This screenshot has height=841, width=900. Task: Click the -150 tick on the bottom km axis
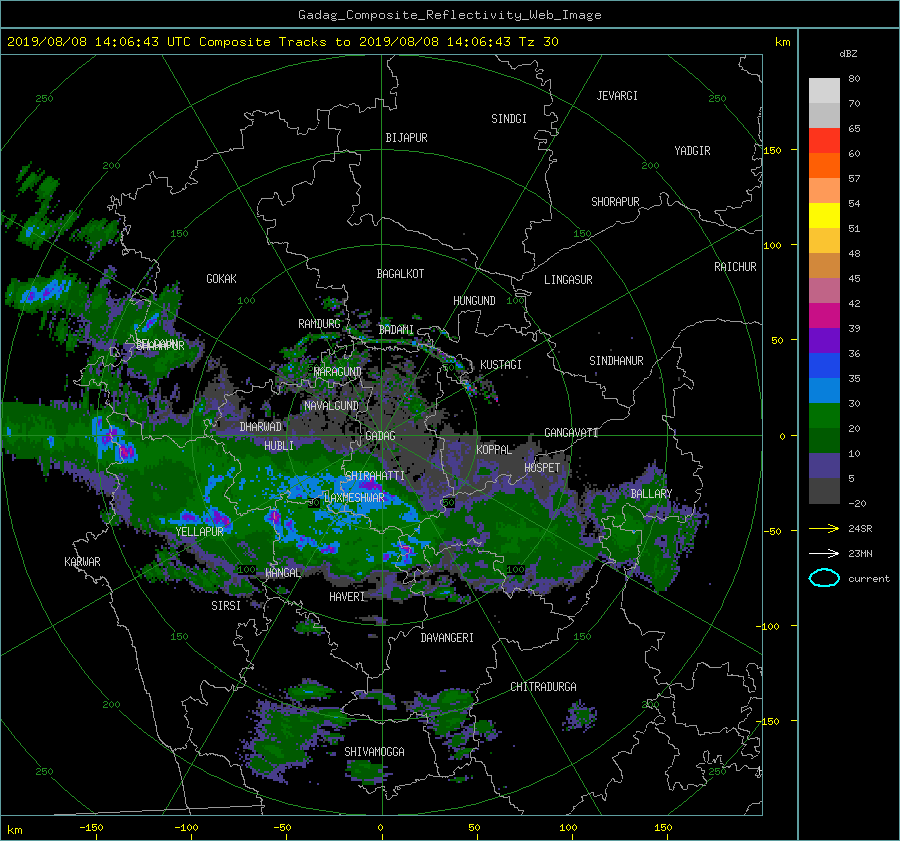coord(91,827)
